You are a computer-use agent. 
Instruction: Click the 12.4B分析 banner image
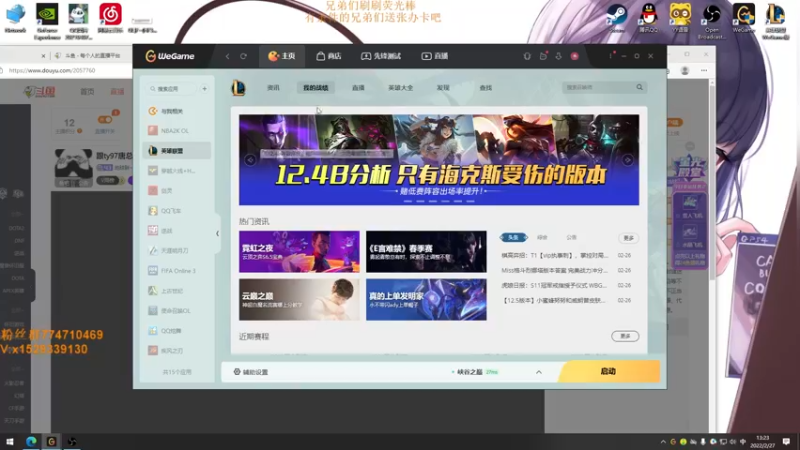tap(439, 160)
